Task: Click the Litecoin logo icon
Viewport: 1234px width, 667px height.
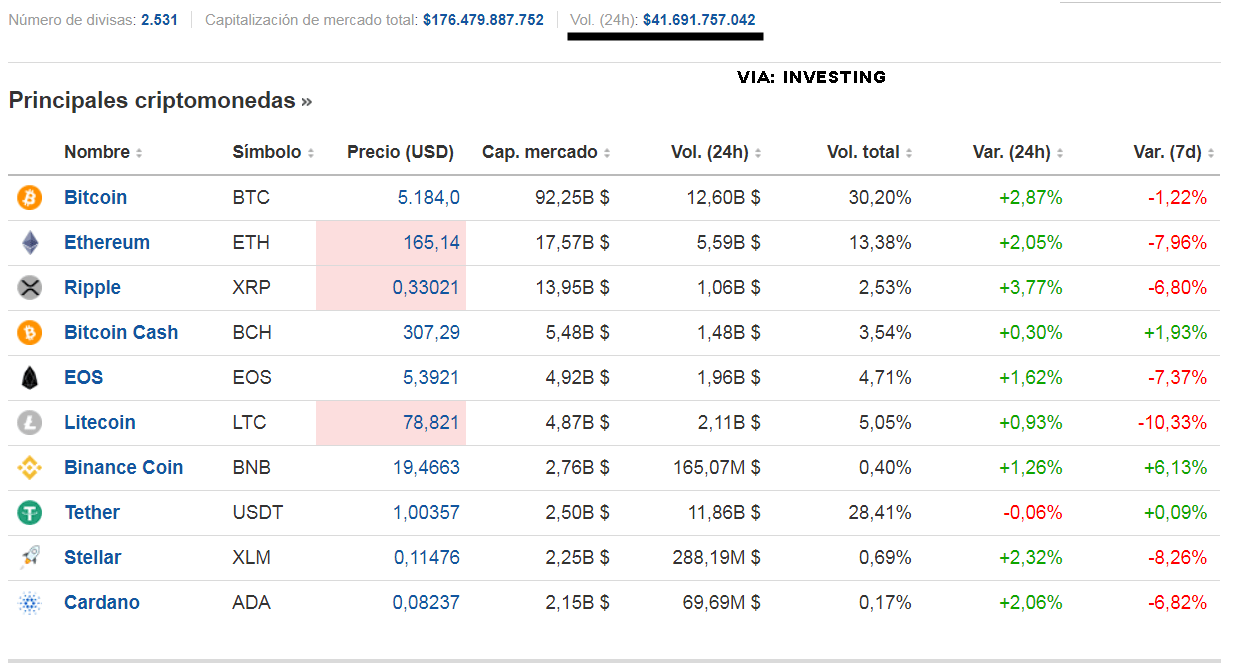Action: (30, 423)
